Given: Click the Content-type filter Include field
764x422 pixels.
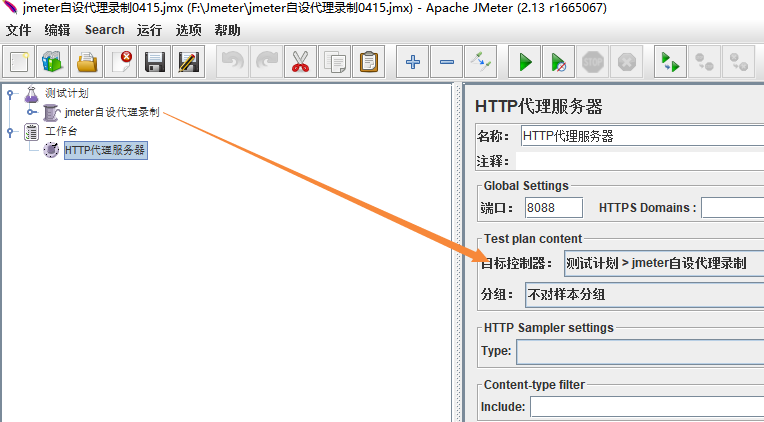Looking at the screenshot, I should [648, 406].
